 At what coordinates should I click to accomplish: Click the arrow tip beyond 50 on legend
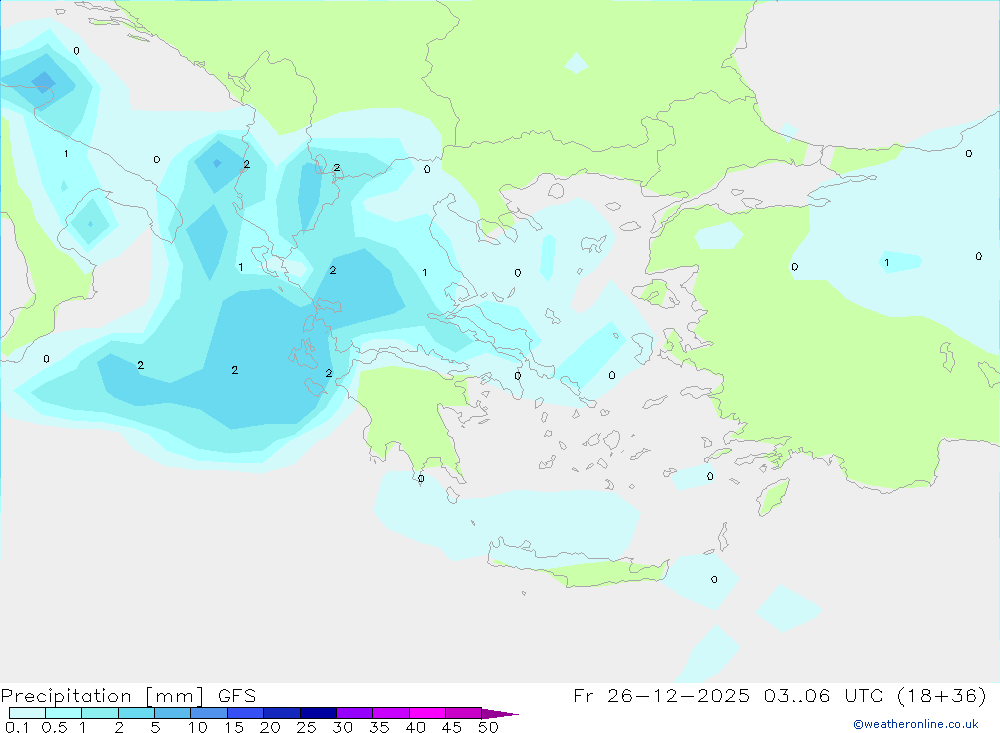click(500, 713)
